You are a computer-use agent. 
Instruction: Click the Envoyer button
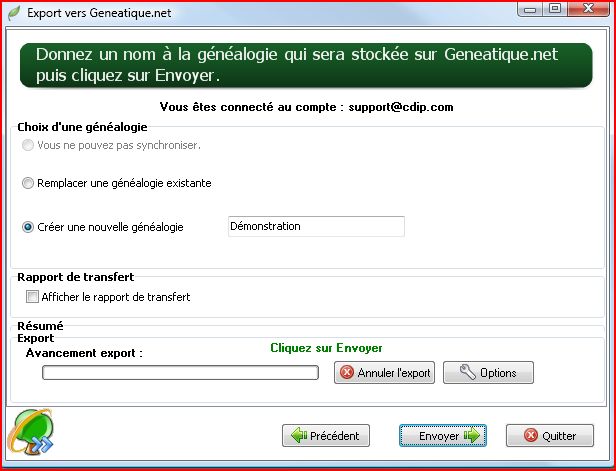443,435
